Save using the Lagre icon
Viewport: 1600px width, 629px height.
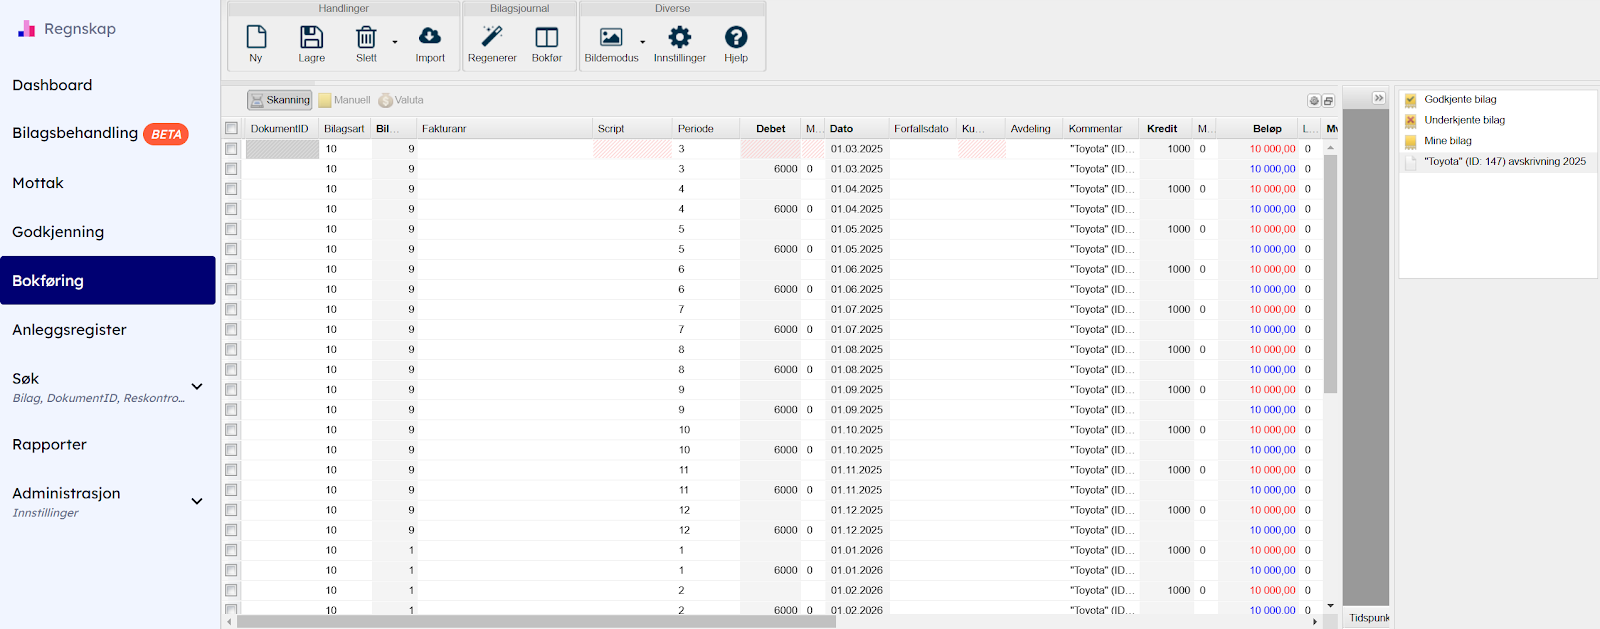tap(311, 43)
